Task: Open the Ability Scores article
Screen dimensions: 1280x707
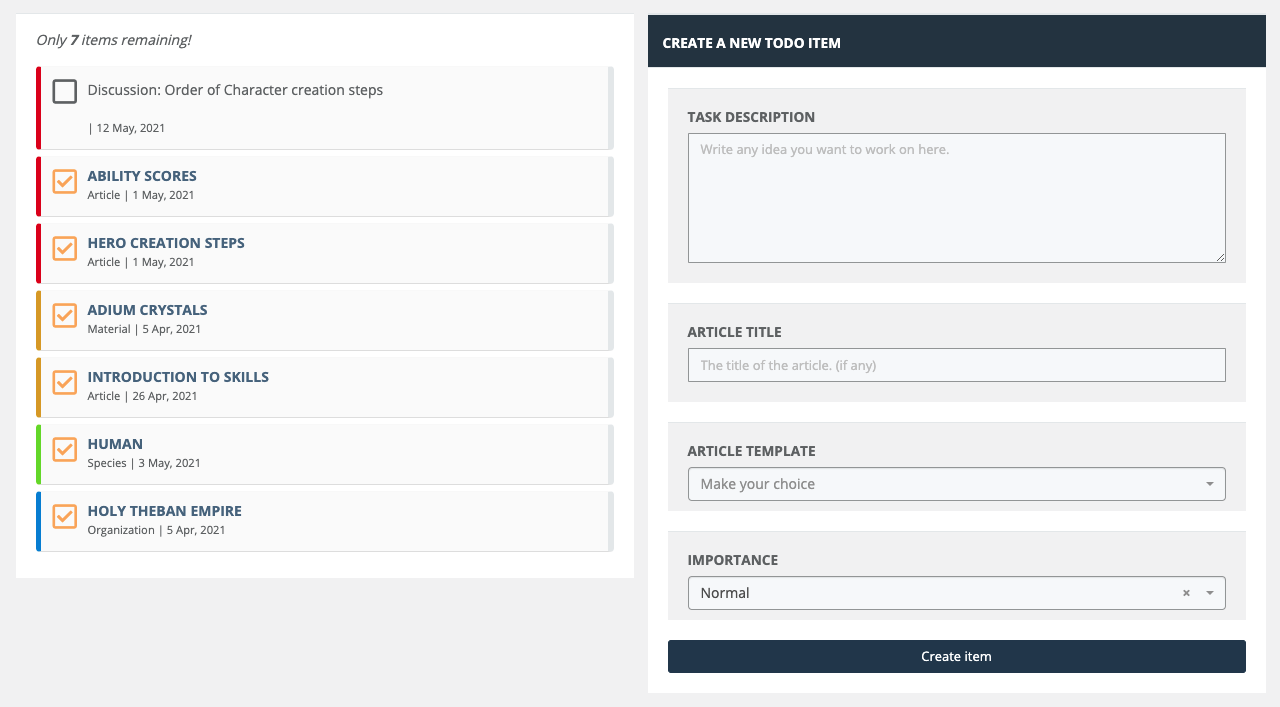Action: pyautogui.click(x=142, y=176)
